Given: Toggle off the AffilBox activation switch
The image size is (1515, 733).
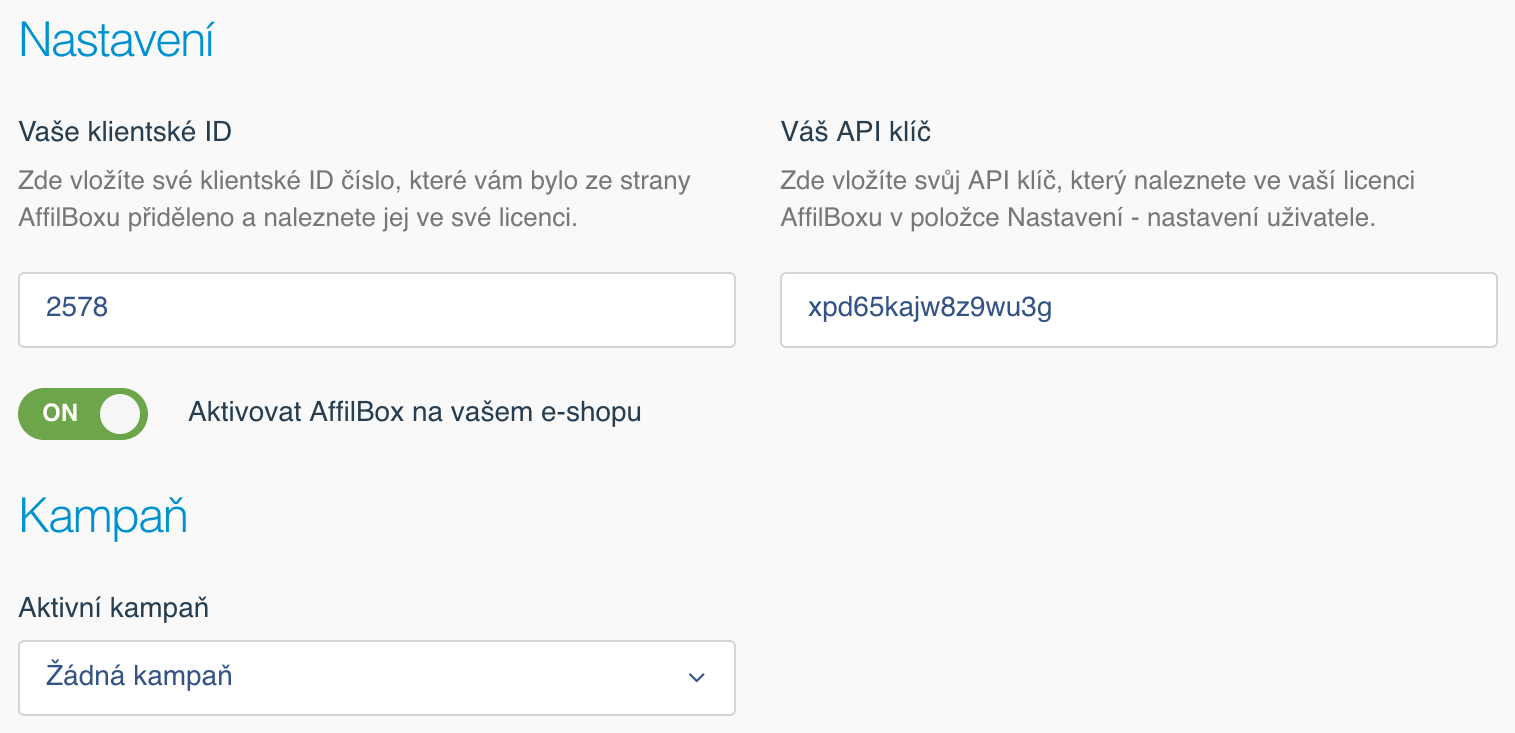Looking at the screenshot, I should point(82,413).
